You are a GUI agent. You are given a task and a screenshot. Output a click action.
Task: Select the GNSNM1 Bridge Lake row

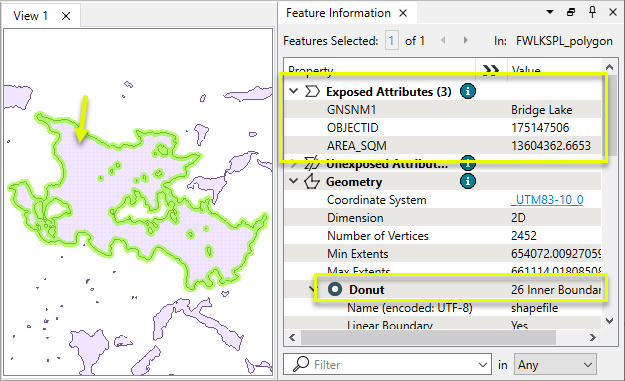(x=442, y=110)
